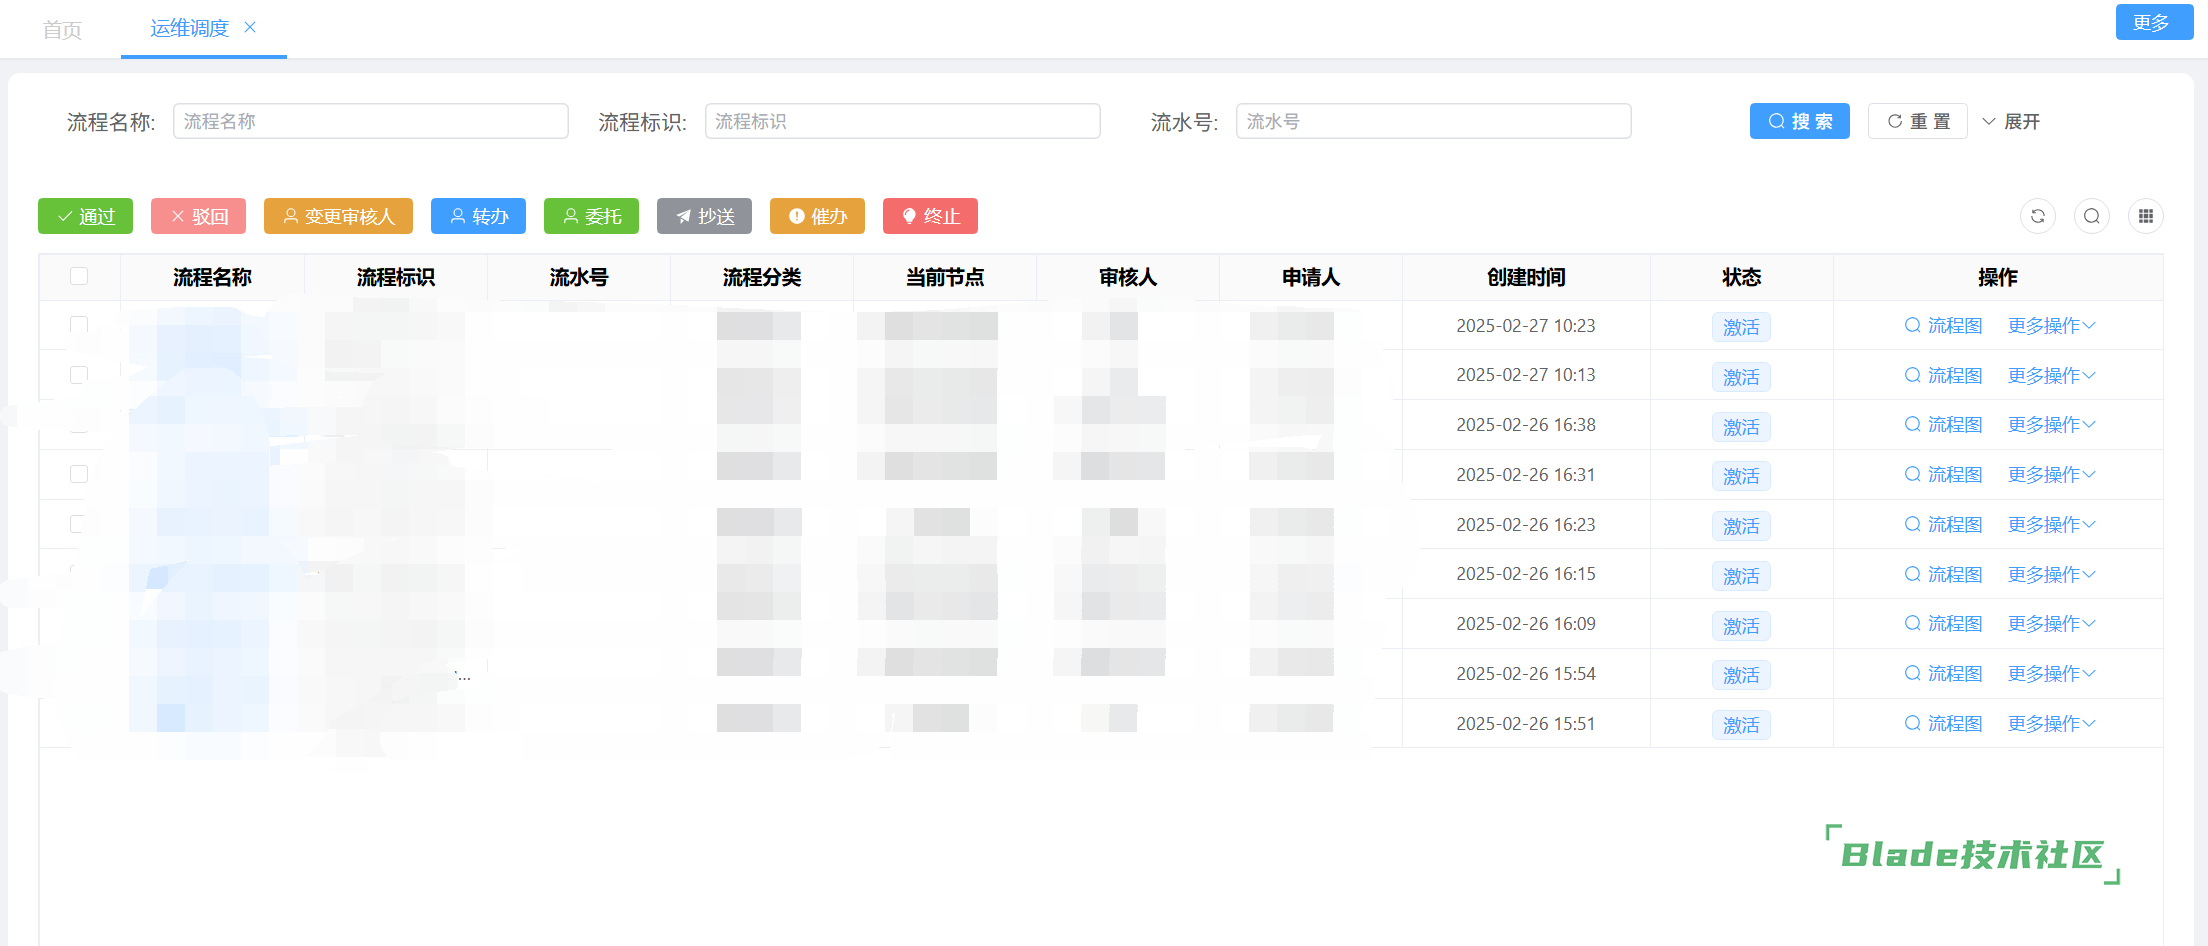Click the 激活 status tag in 2025-02-26 16:09 row
Image resolution: width=2208 pixels, height=946 pixels.
[x=1741, y=626]
